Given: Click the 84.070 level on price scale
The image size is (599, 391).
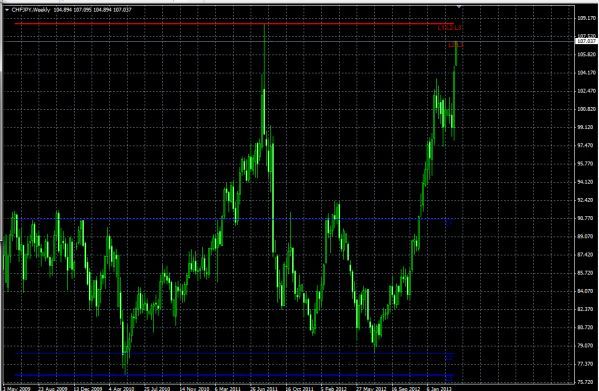Looking at the screenshot, I should tap(586, 291).
